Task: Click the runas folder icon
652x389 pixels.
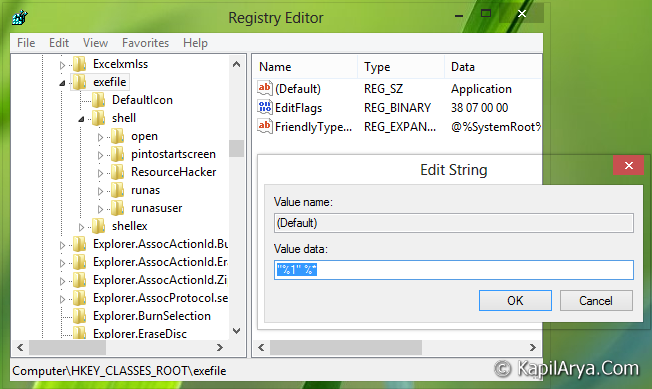Action: click(x=118, y=190)
